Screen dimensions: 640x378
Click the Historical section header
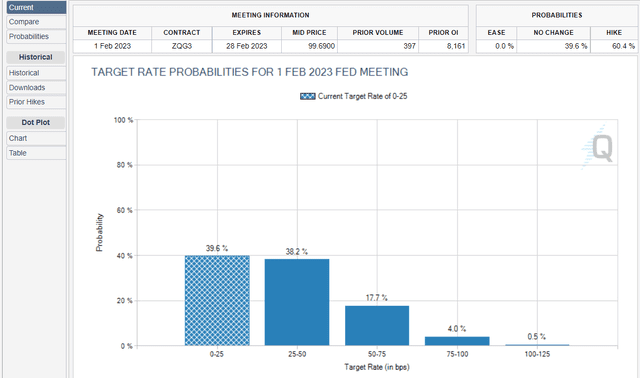coord(36,57)
